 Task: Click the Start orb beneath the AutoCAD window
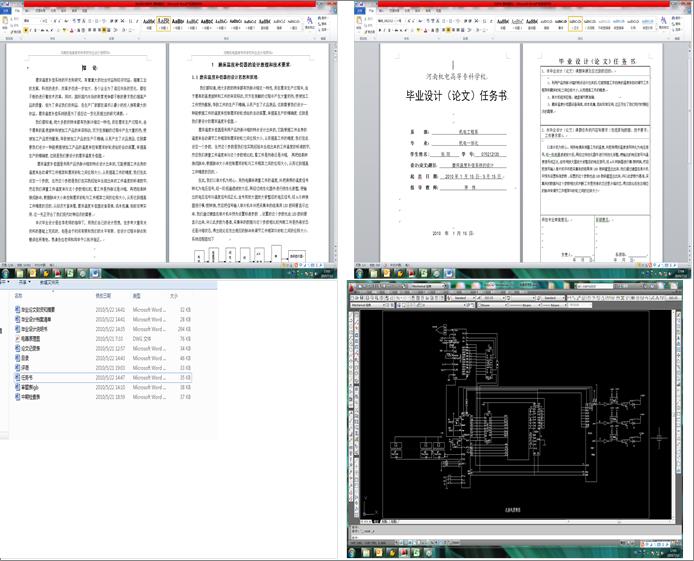coord(353,553)
